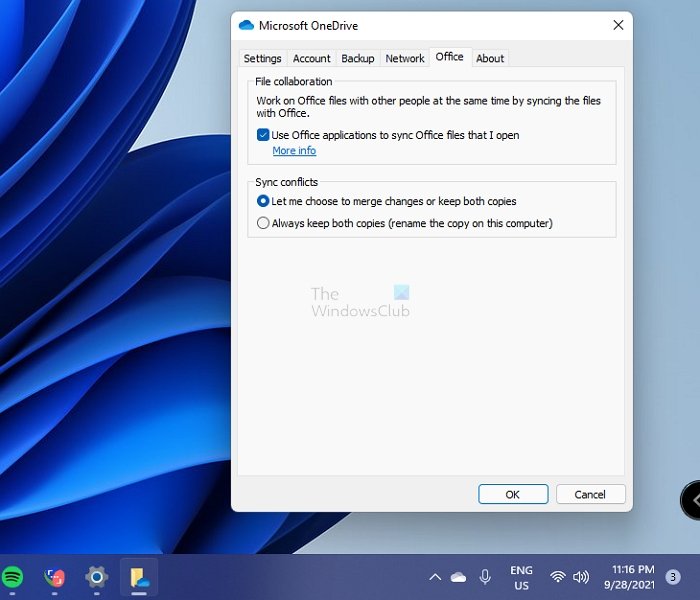The image size is (700, 600).
Task: Open Wi-Fi network status icon
Action: 558,577
